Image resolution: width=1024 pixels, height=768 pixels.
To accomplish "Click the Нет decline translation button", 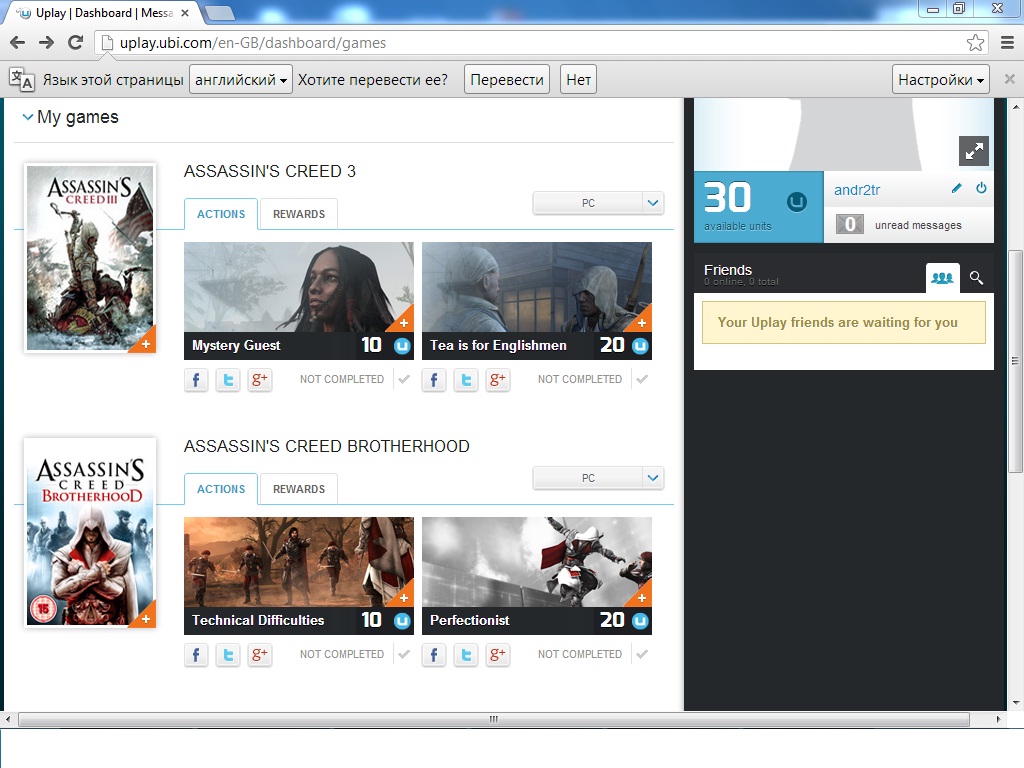I will click(578, 80).
